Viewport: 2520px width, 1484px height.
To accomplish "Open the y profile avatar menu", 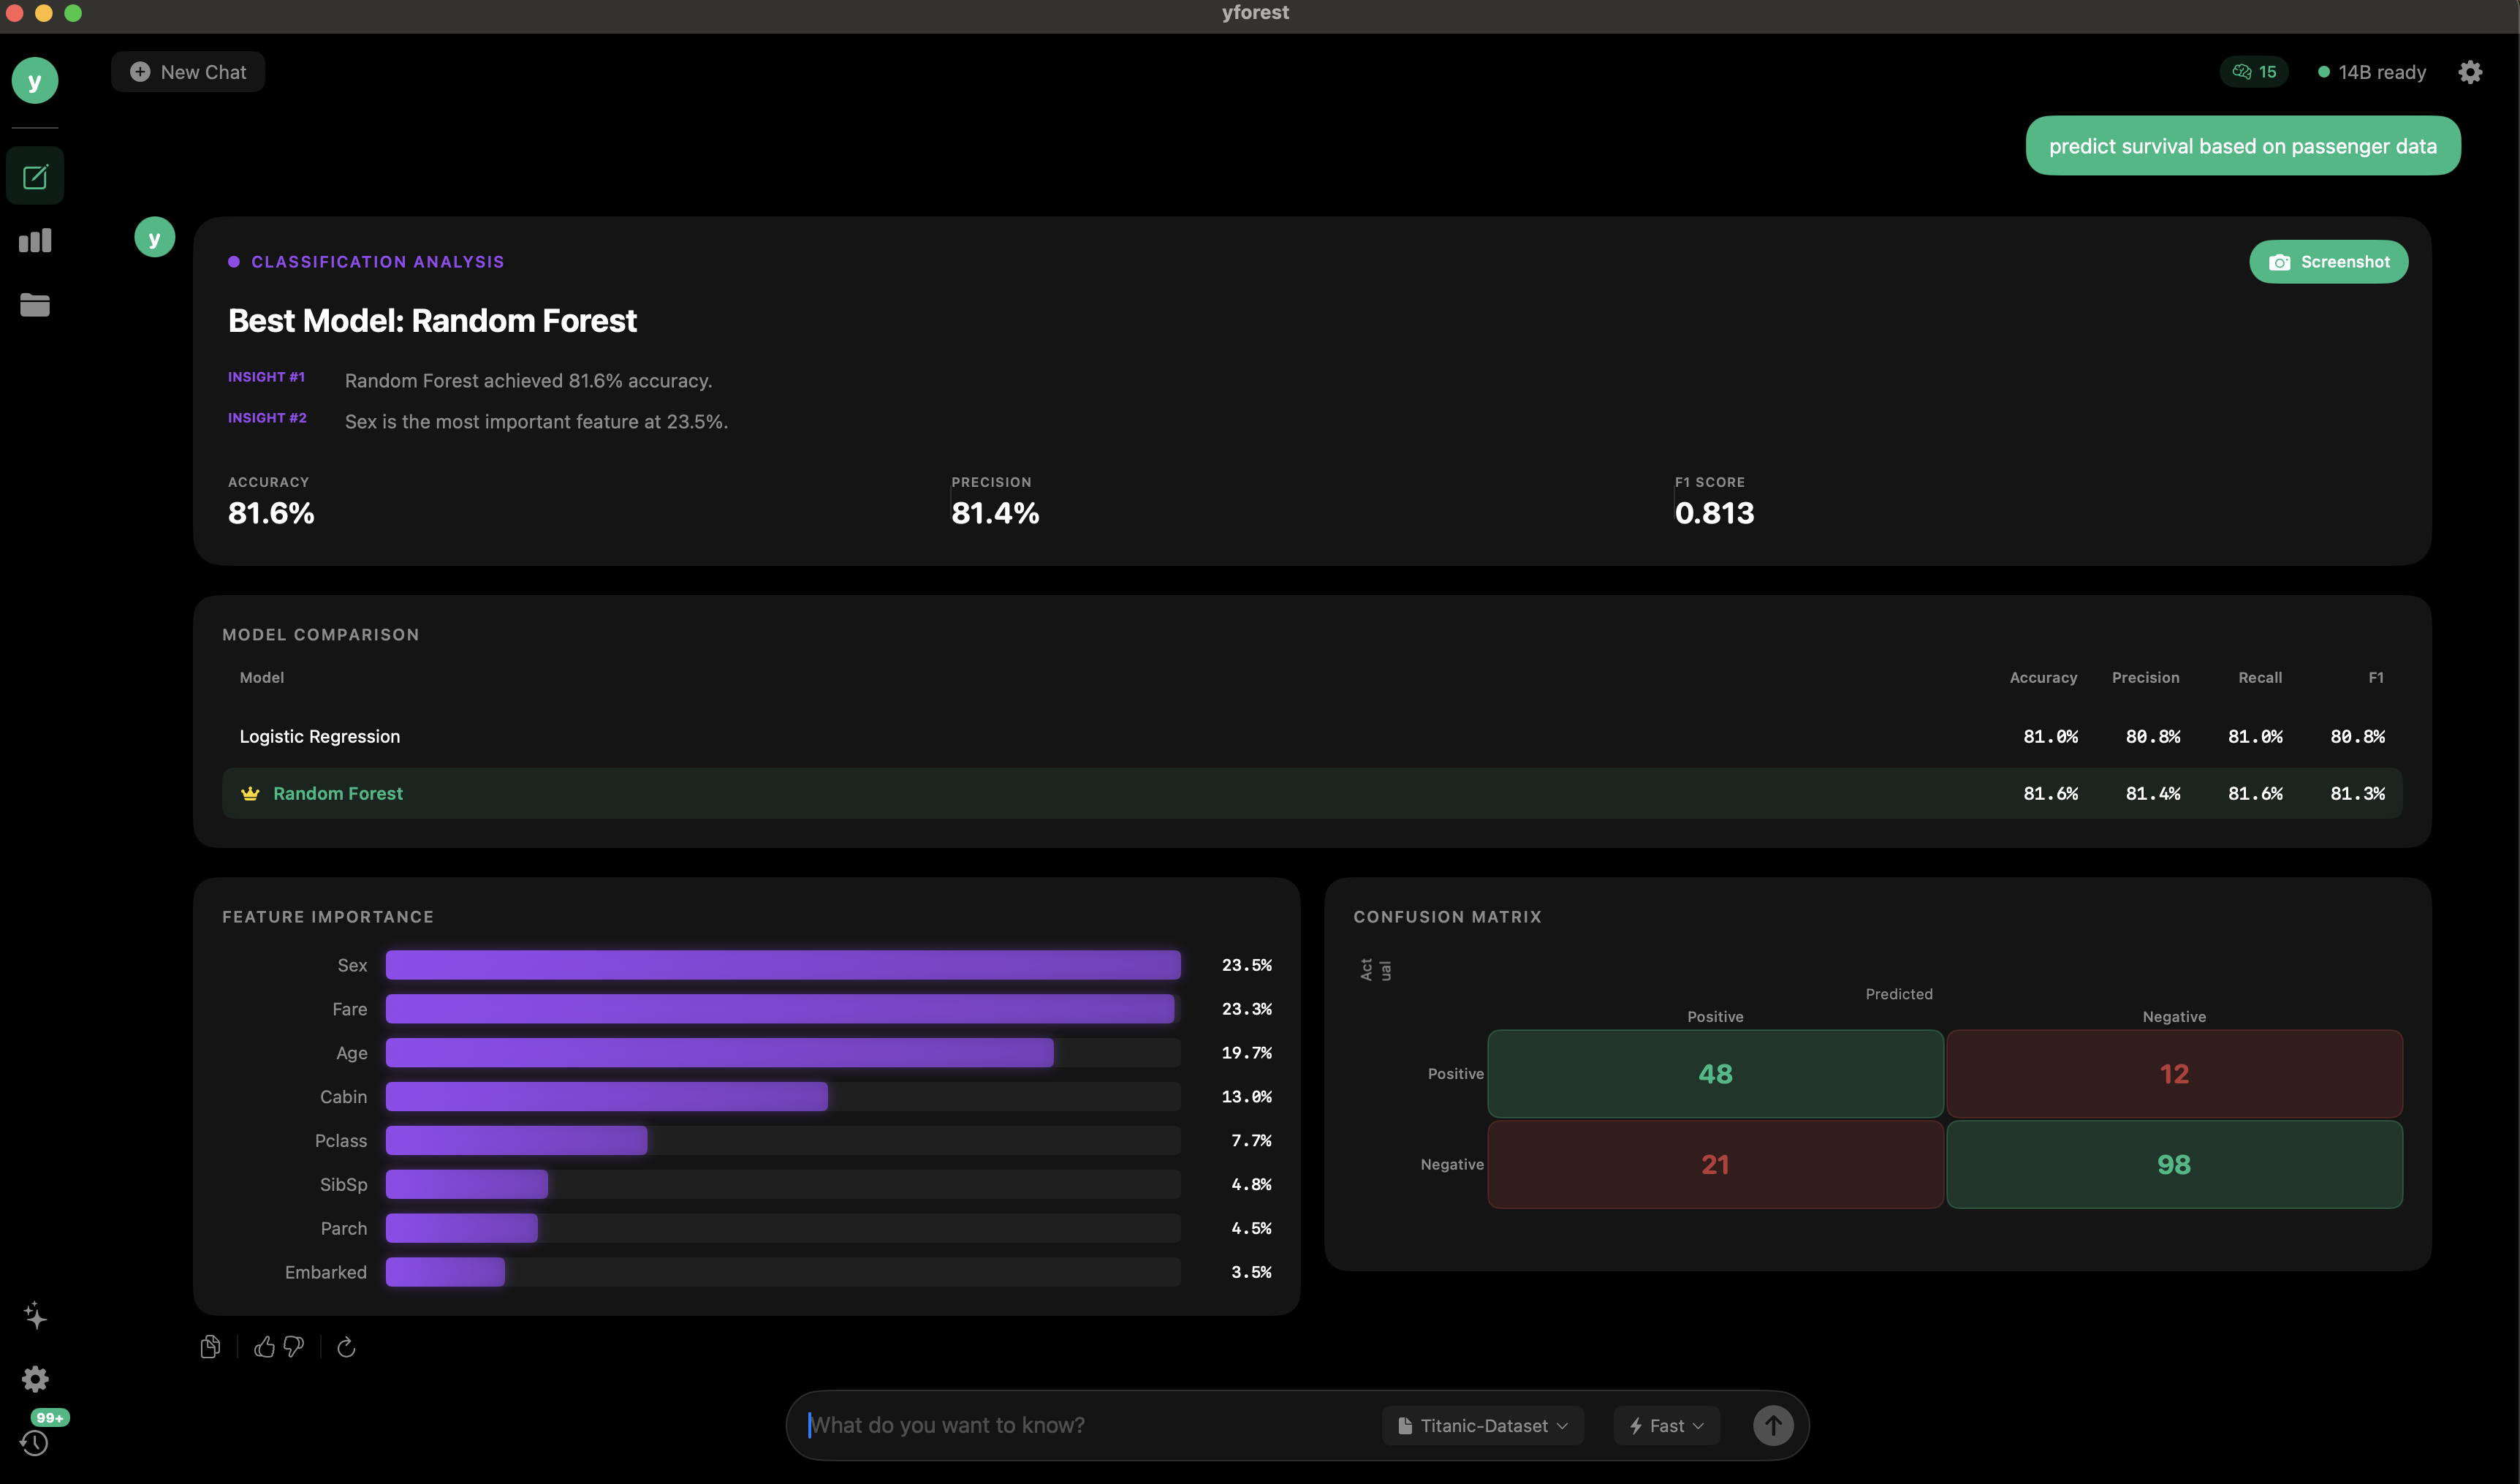I will point(35,80).
